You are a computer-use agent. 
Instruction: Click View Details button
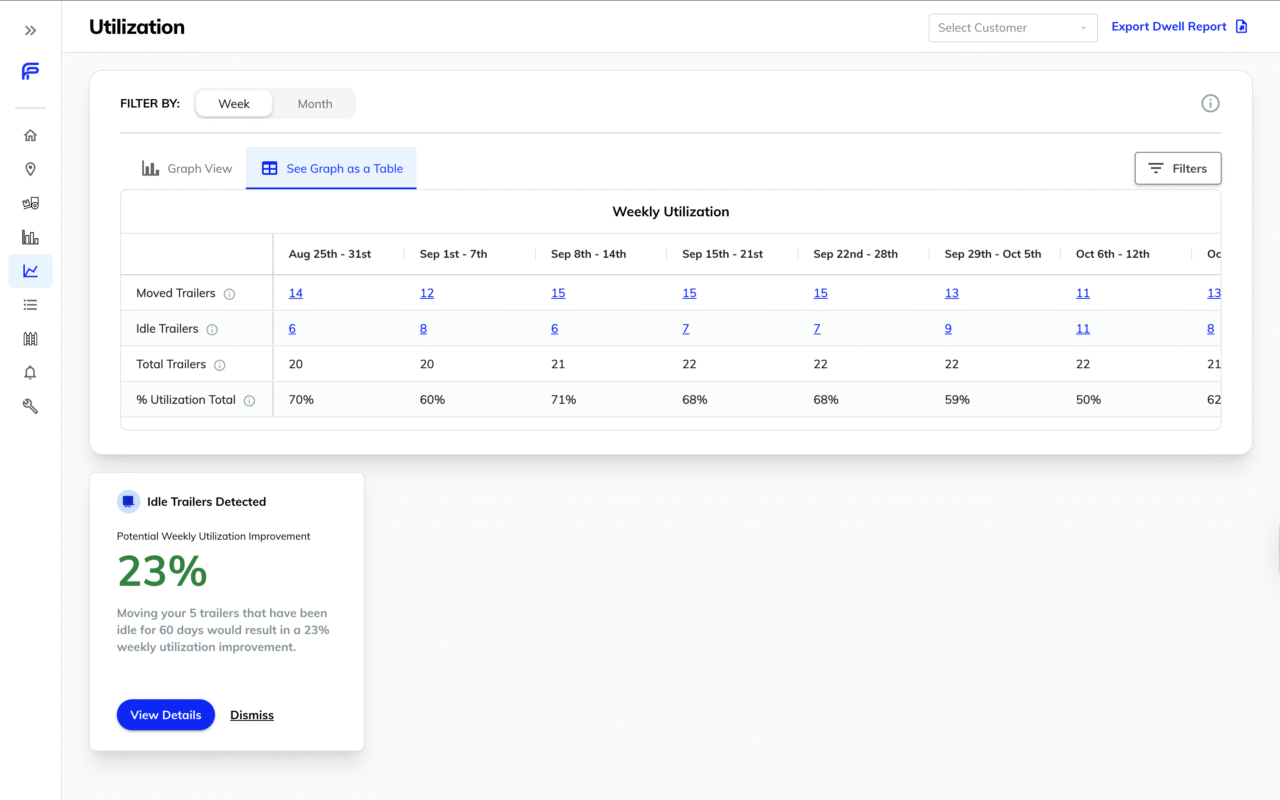point(166,715)
